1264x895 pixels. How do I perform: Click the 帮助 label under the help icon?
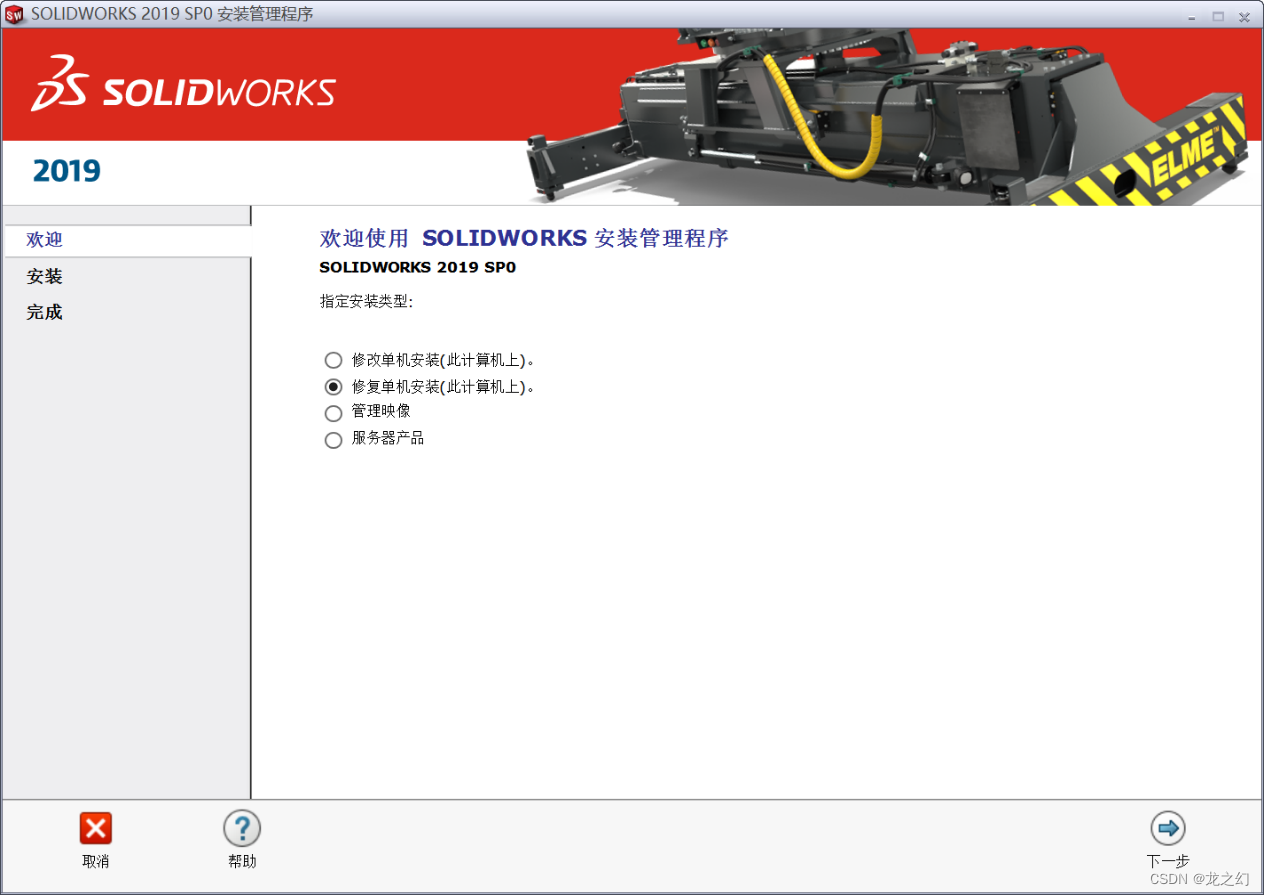coord(242,861)
